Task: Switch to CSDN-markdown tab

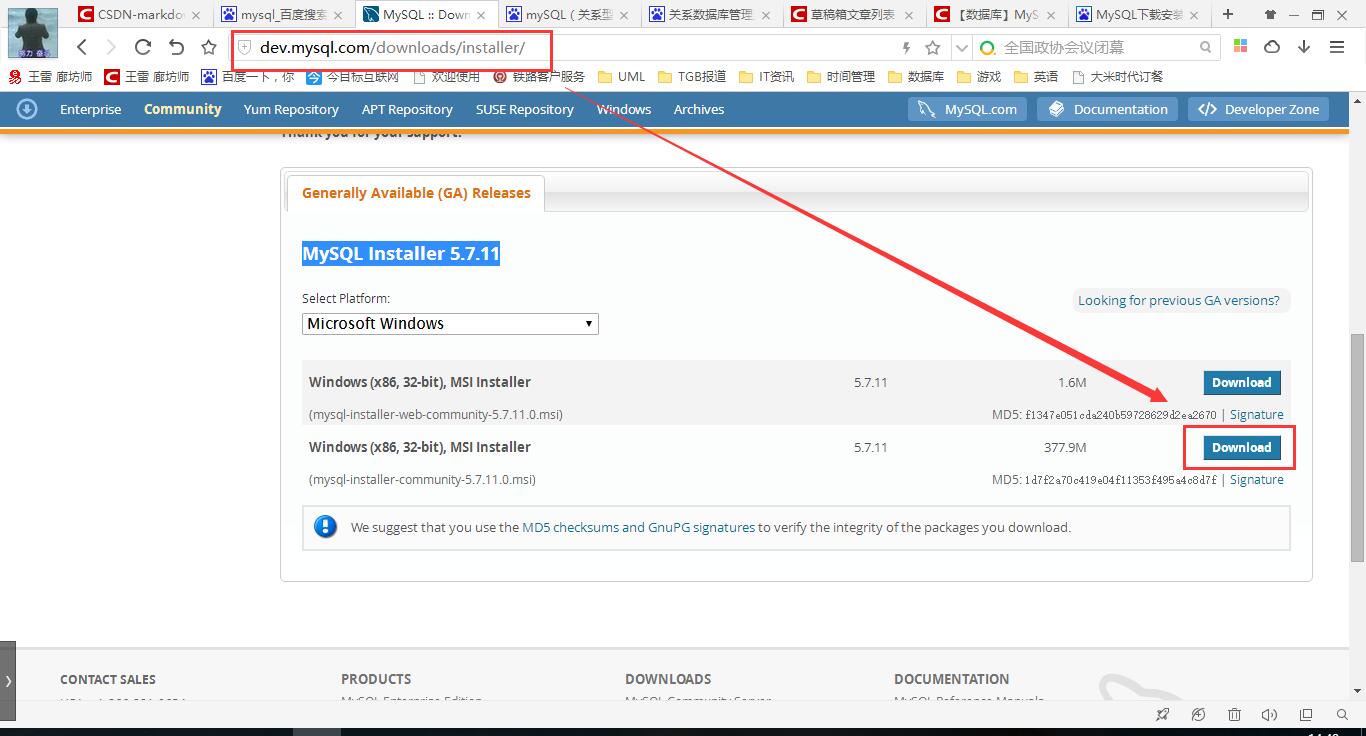Action: click(139, 14)
